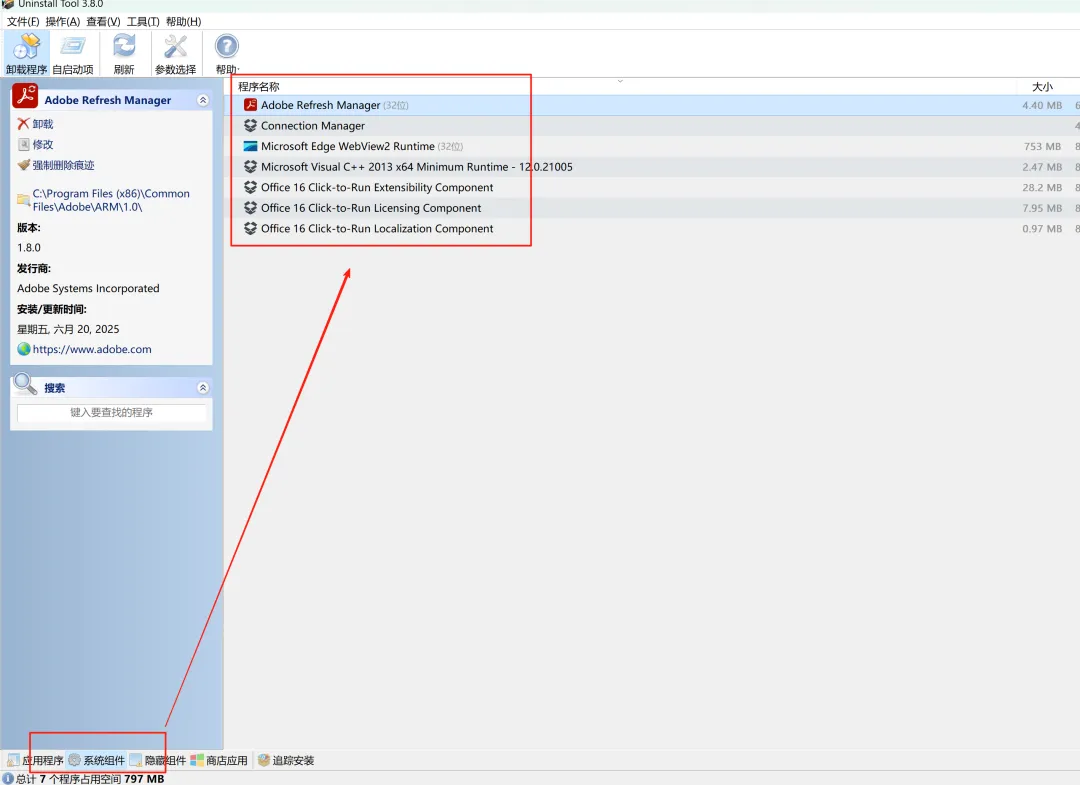The width and height of the screenshot is (1080, 785).
Task: Click the status bar text 797 MB
Action: pyautogui.click(x=144, y=779)
